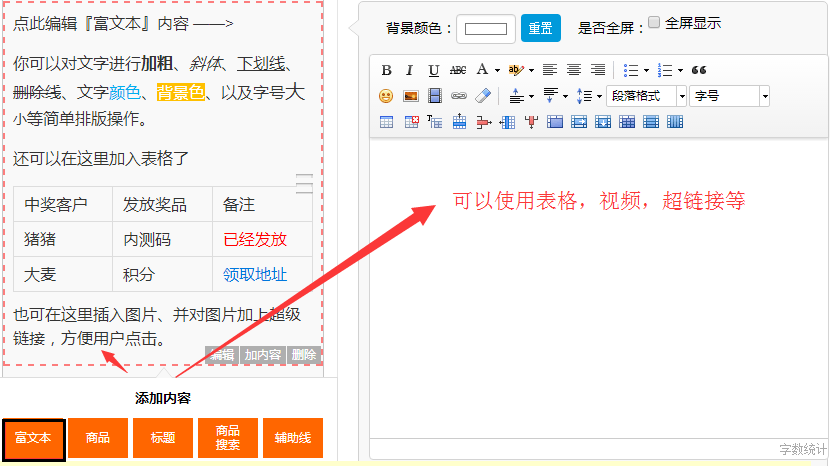Insert a table using the table icon

click(386, 122)
